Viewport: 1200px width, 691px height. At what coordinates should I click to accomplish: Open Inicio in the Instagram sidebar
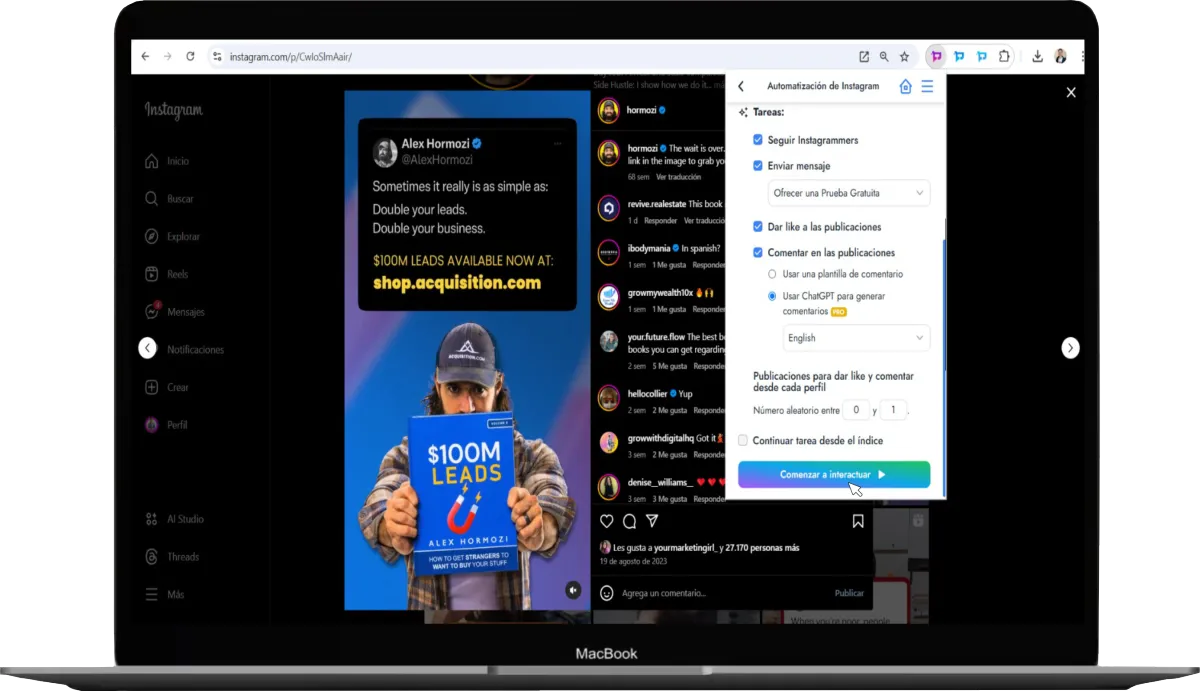(x=166, y=161)
